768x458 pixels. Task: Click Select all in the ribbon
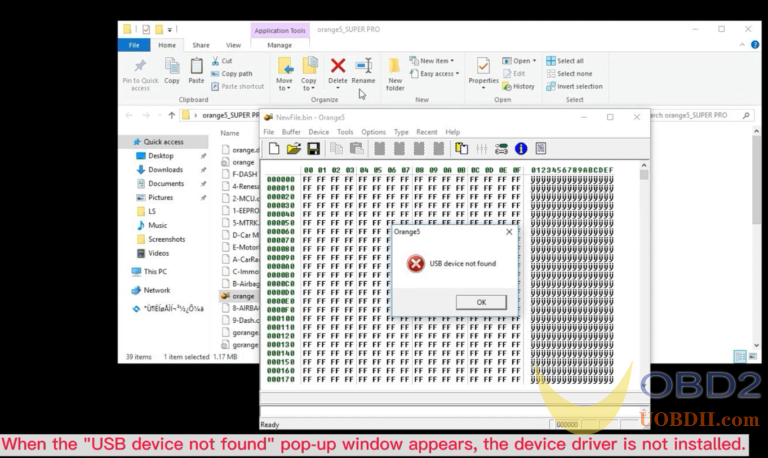pyautogui.click(x=570, y=61)
